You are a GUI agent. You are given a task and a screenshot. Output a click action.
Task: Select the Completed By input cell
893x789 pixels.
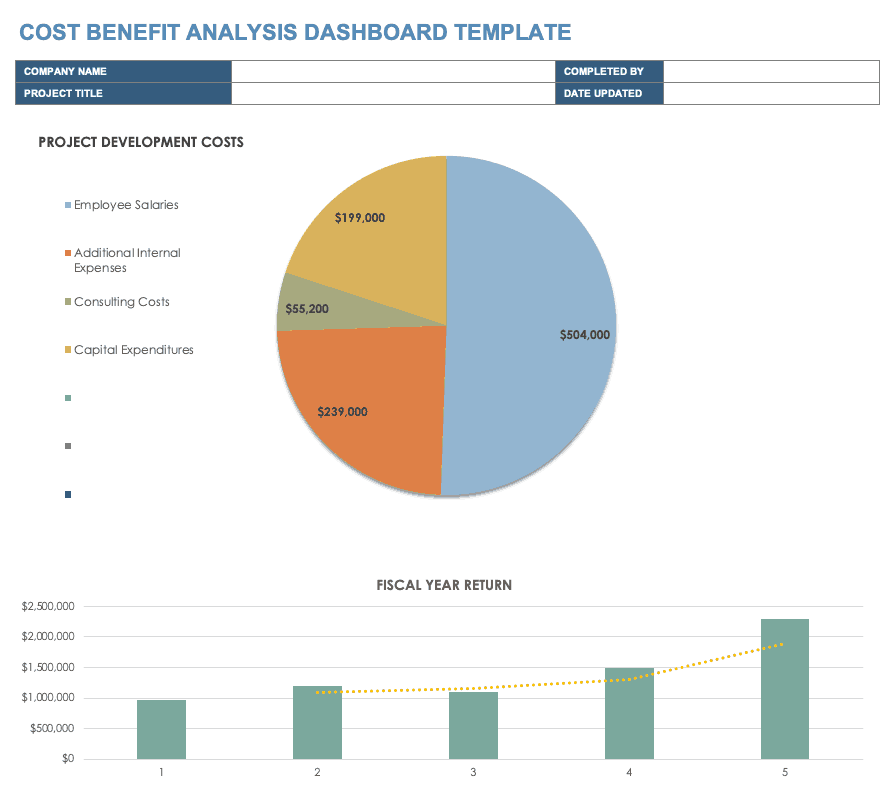click(x=771, y=72)
